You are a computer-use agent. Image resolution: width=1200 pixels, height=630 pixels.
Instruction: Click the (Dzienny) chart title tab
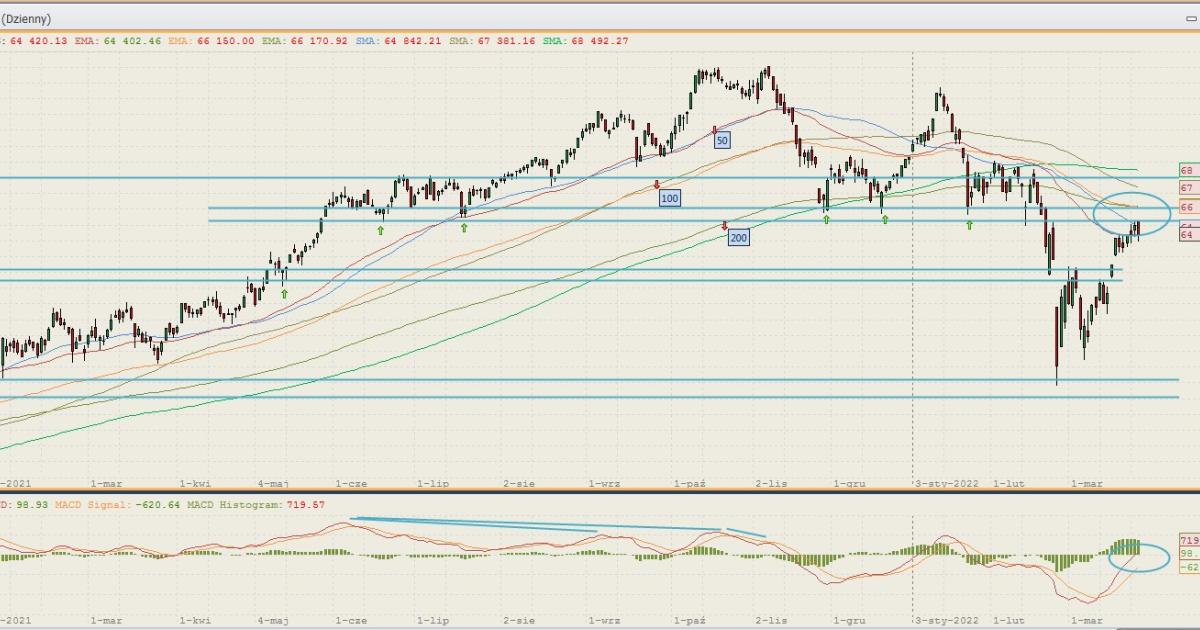pos(27,19)
